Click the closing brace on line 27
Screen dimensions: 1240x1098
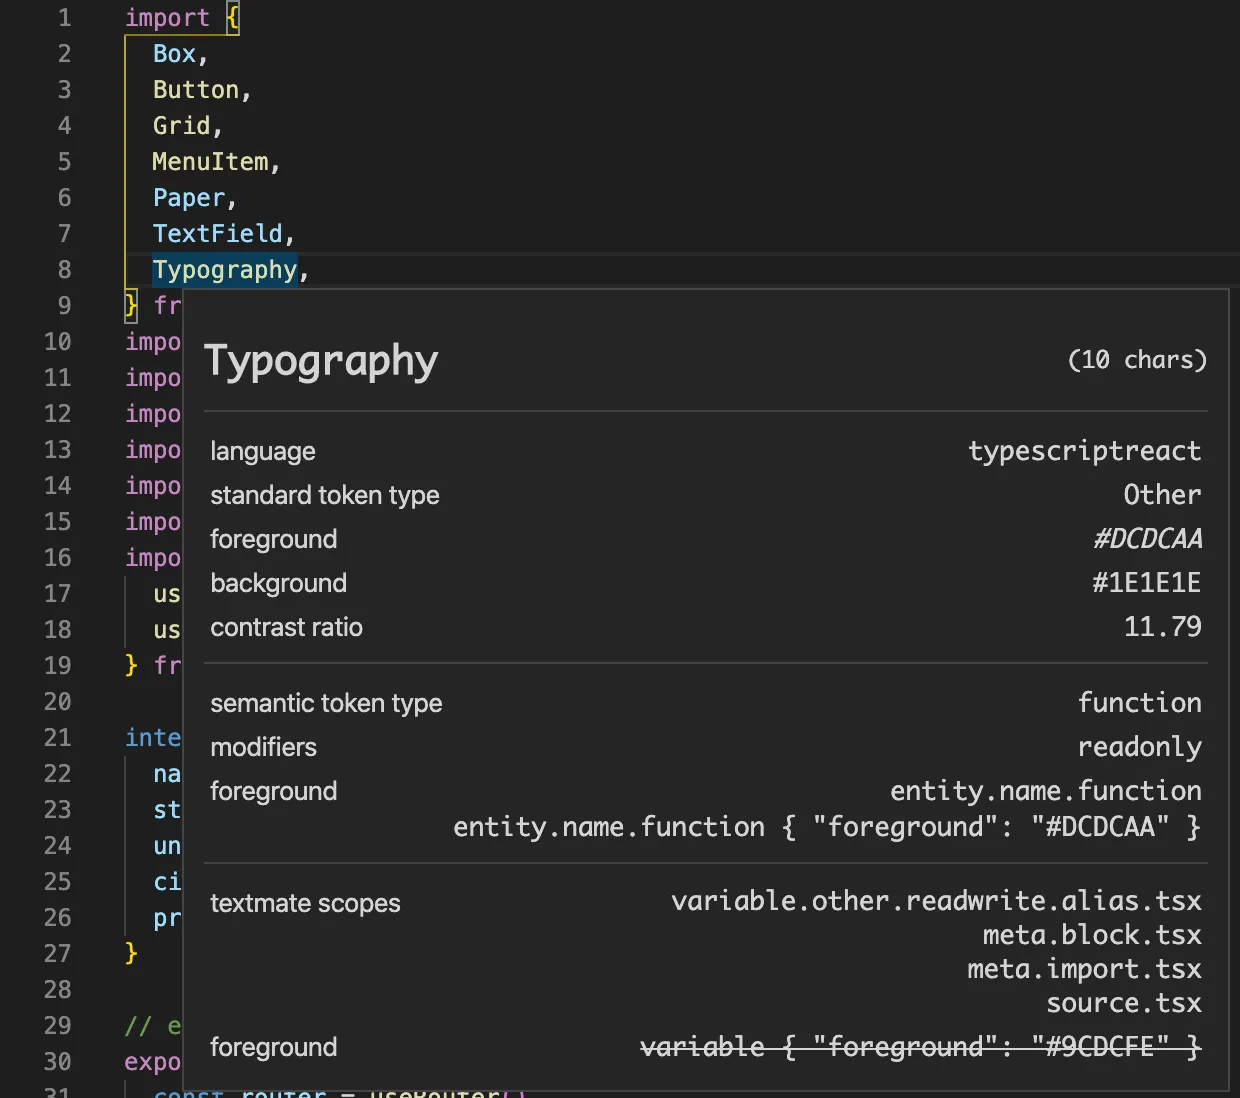(x=131, y=953)
